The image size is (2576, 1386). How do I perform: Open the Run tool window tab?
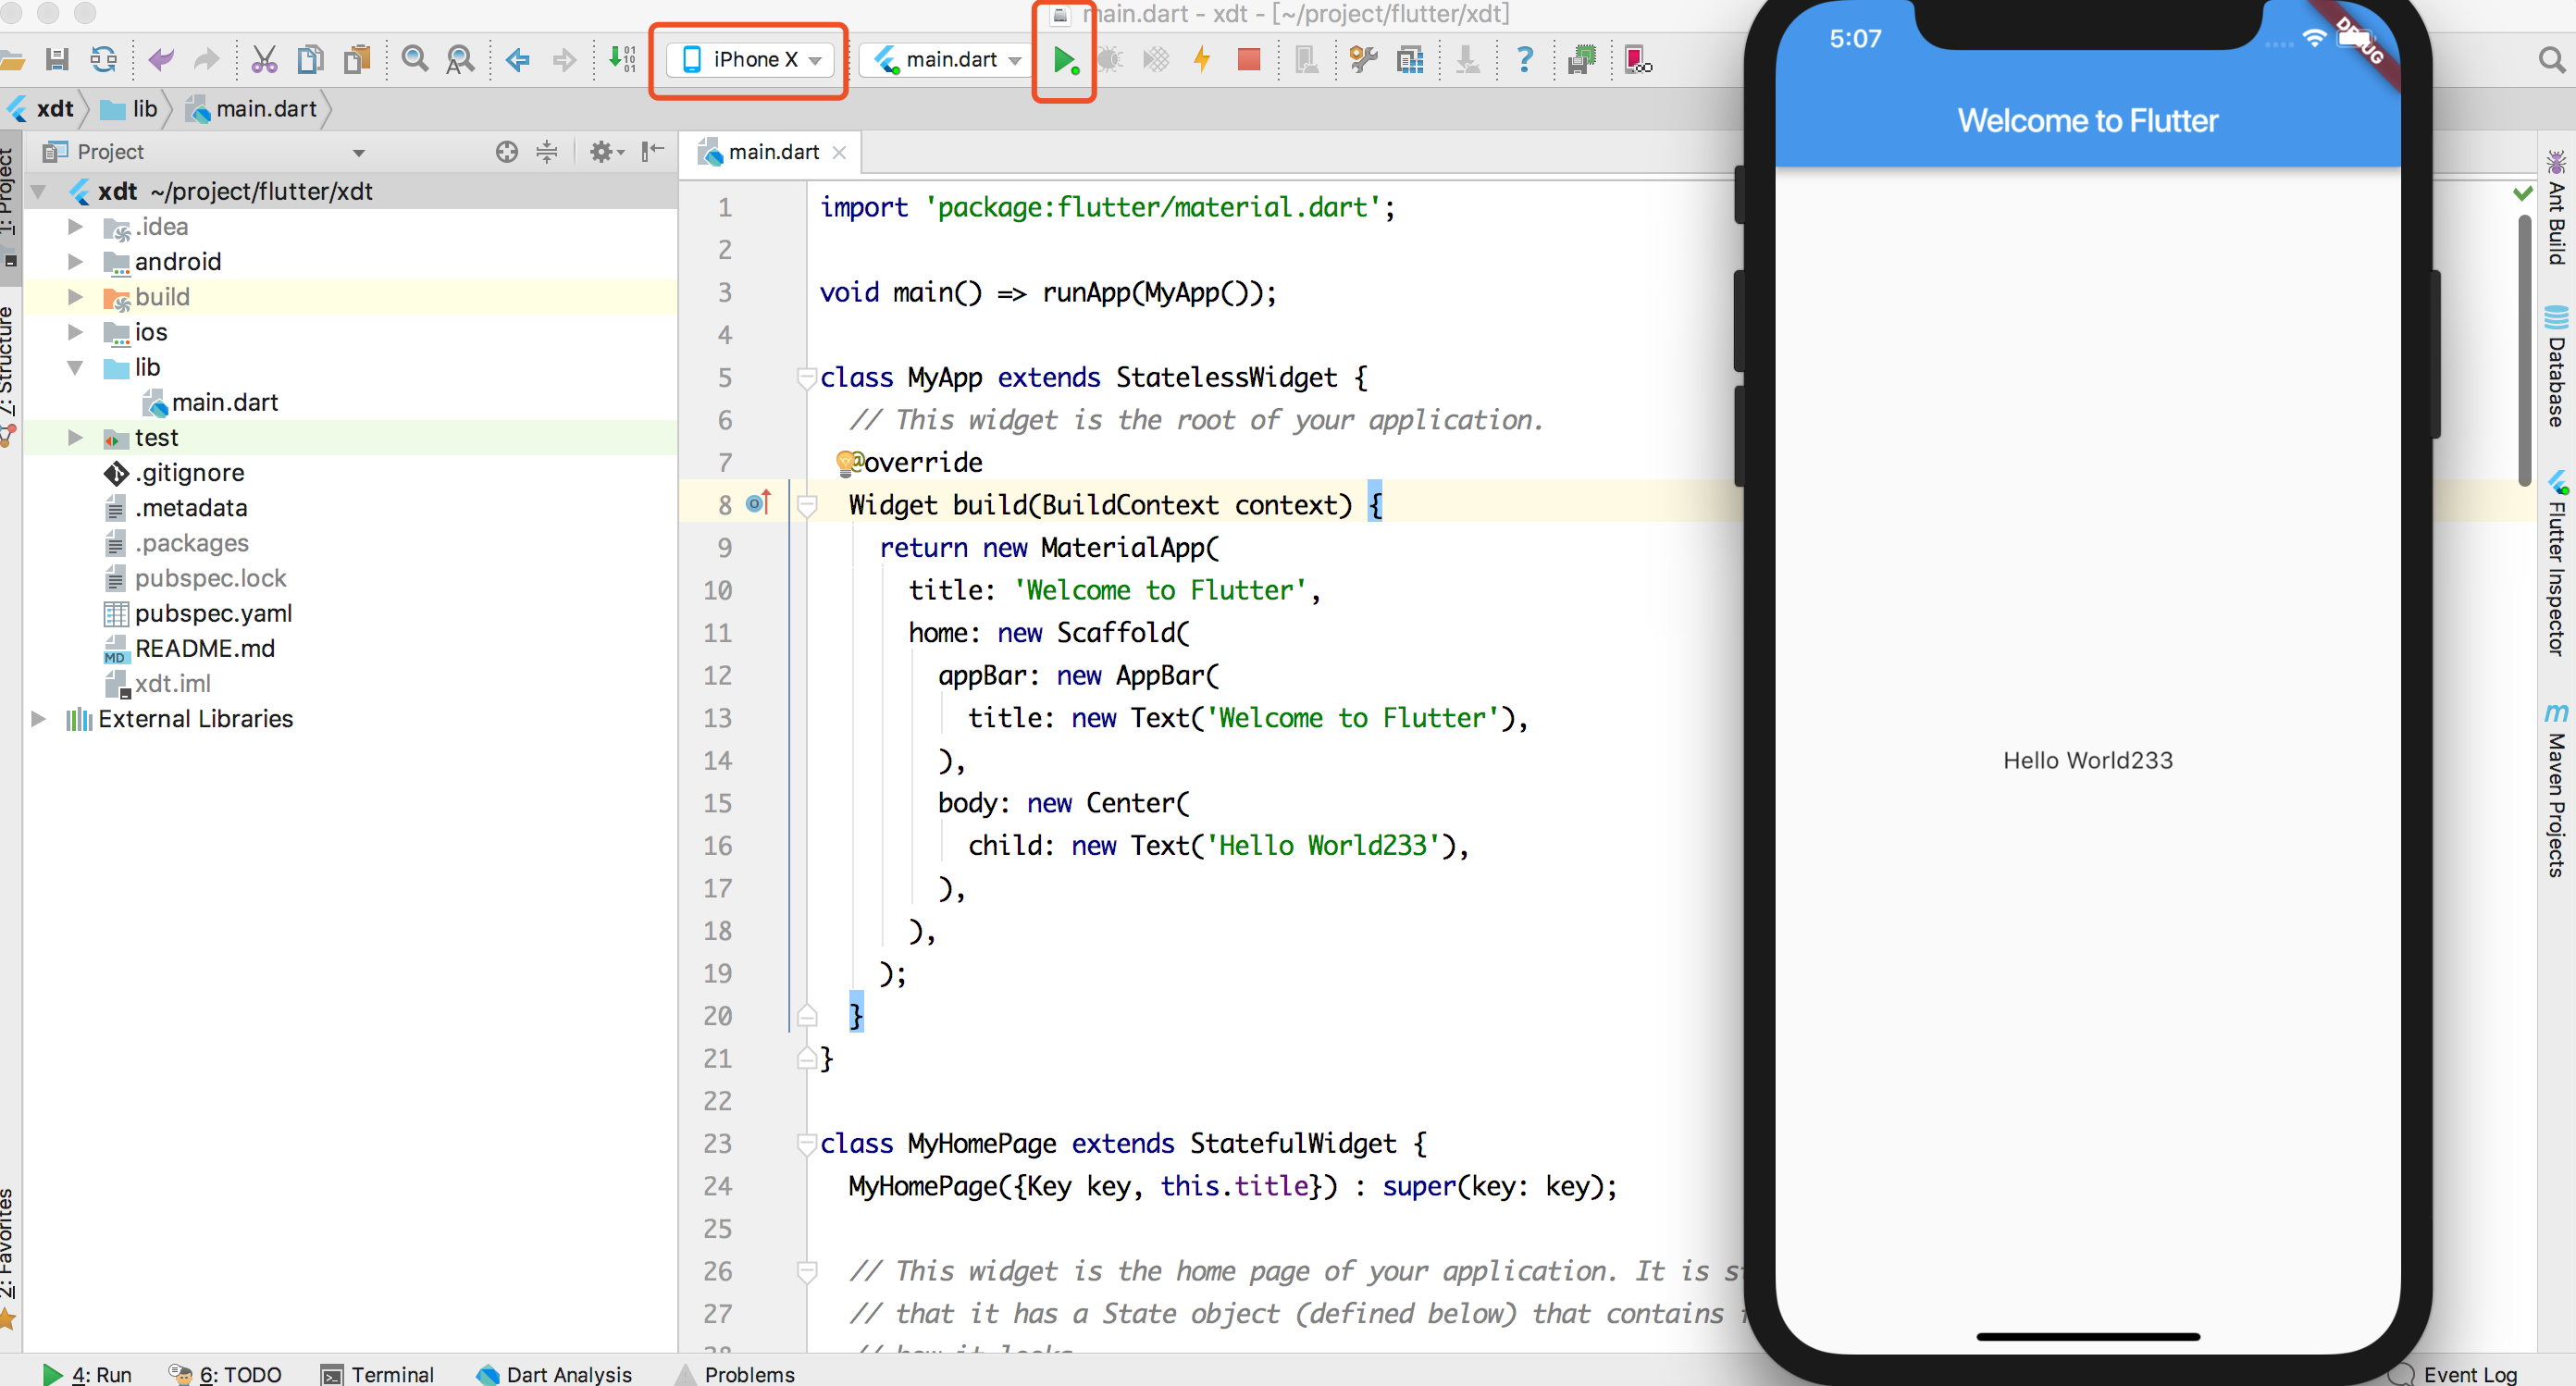tap(87, 1374)
